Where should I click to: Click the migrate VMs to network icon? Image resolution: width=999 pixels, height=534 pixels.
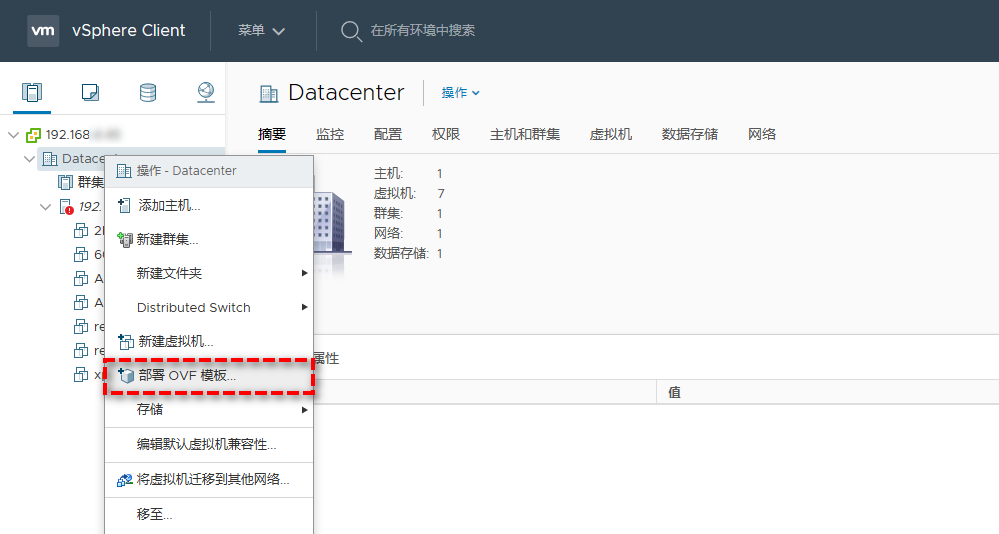(x=125, y=480)
